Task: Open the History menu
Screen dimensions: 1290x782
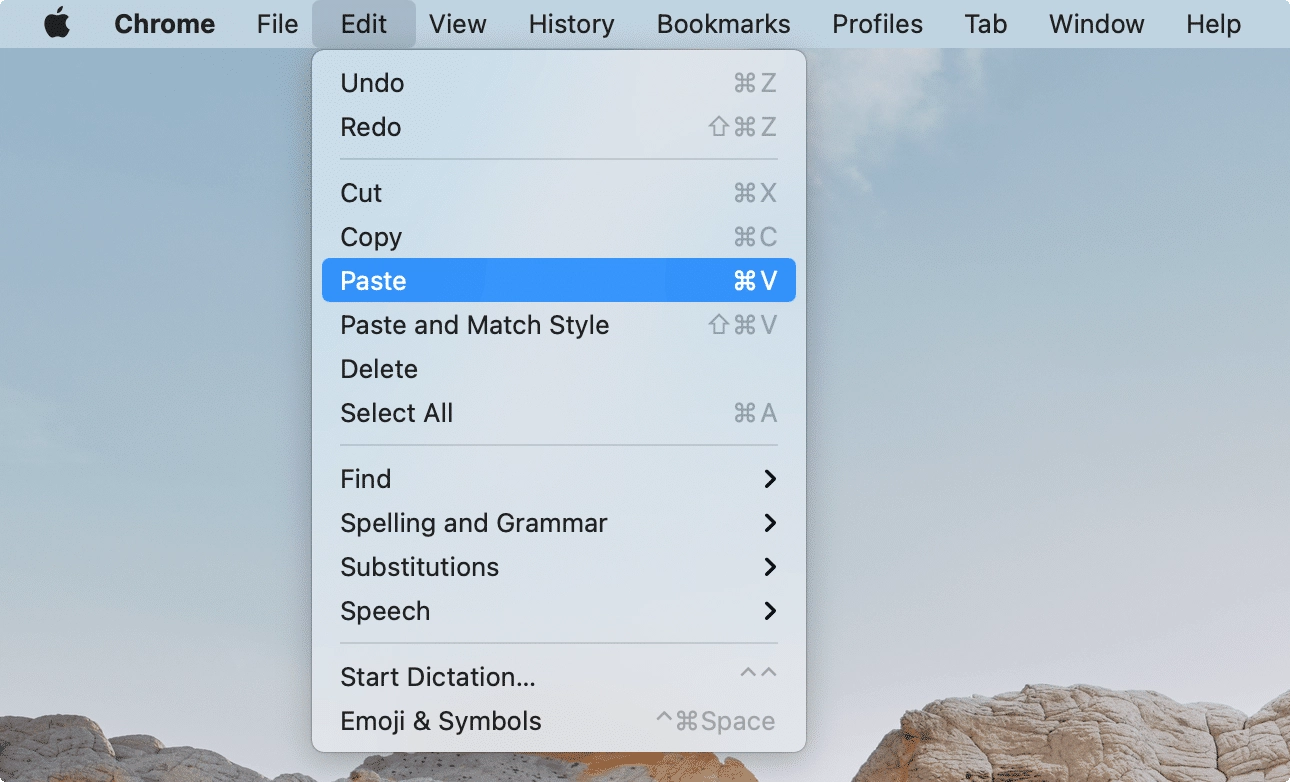Action: [x=571, y=24]
